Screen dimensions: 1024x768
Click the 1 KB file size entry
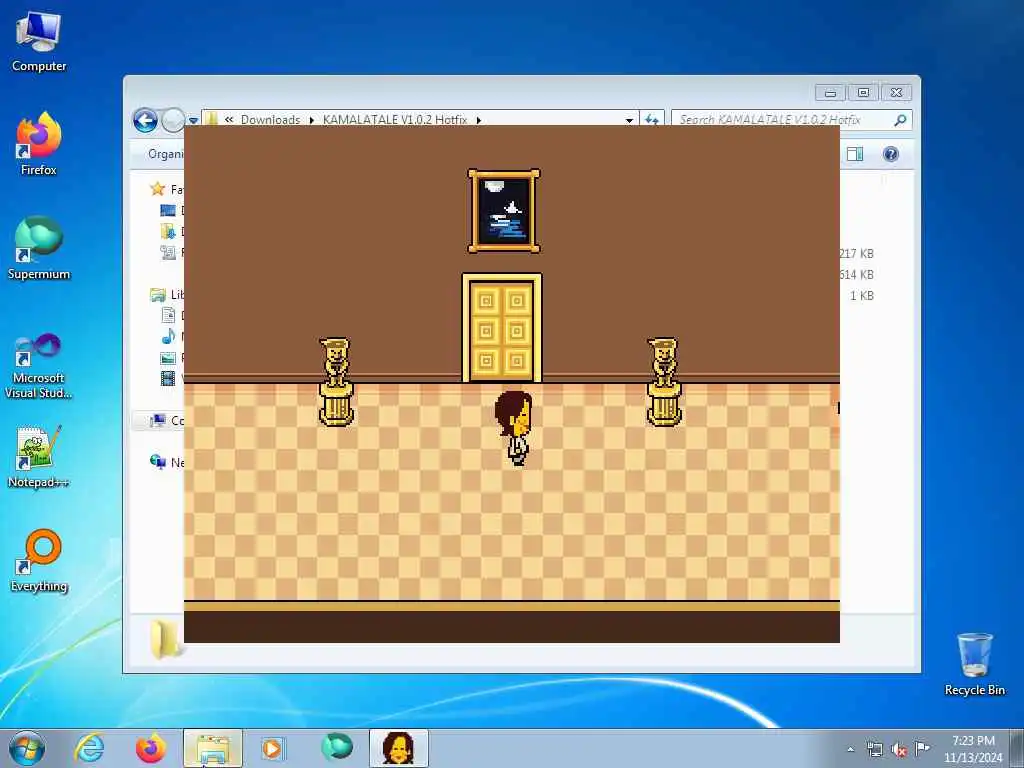click(862, 295)
